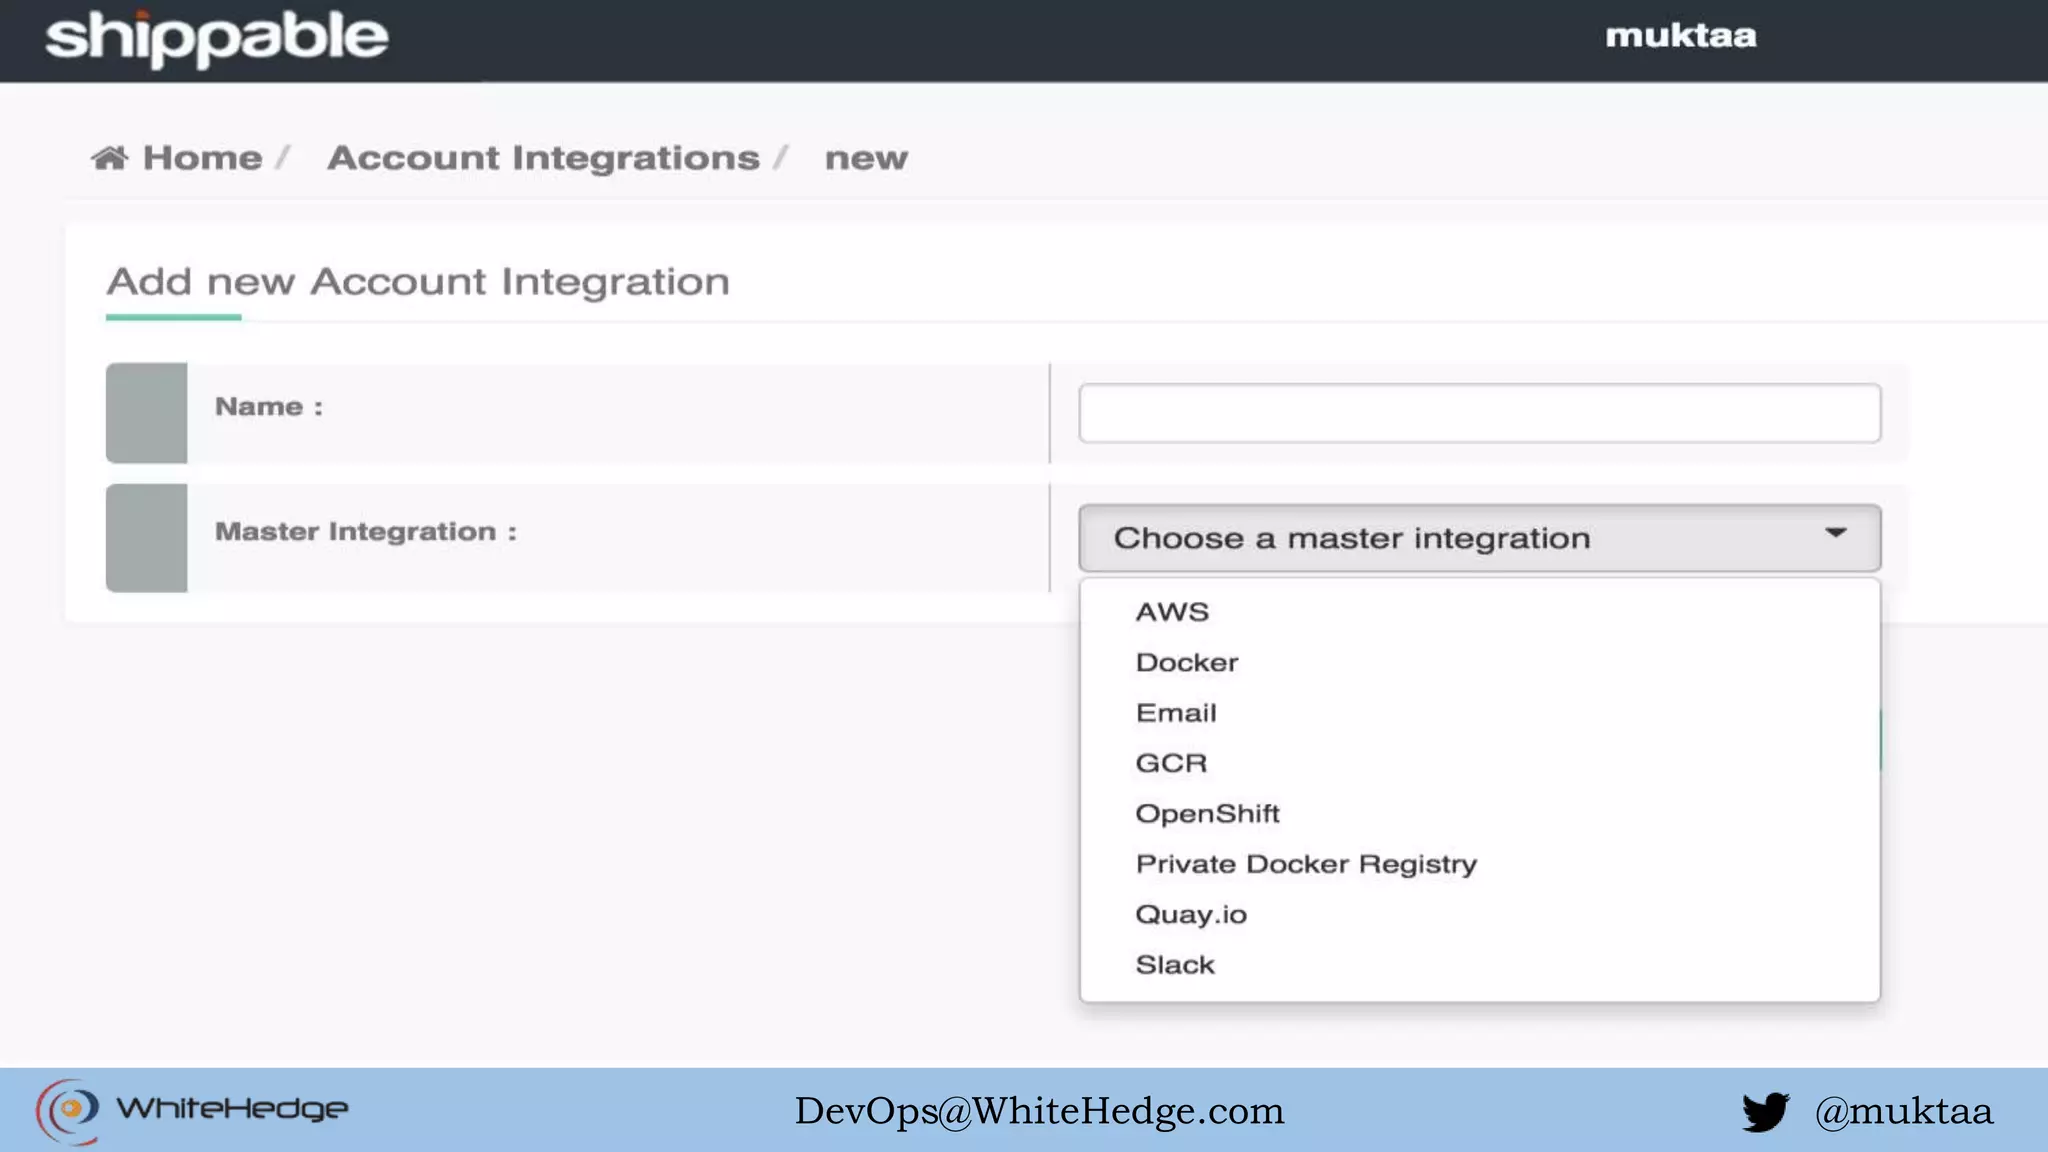The image size is (2048, 1152).
Task: Click the Twitter bird icon
Action: (x=1765, y=1111)
